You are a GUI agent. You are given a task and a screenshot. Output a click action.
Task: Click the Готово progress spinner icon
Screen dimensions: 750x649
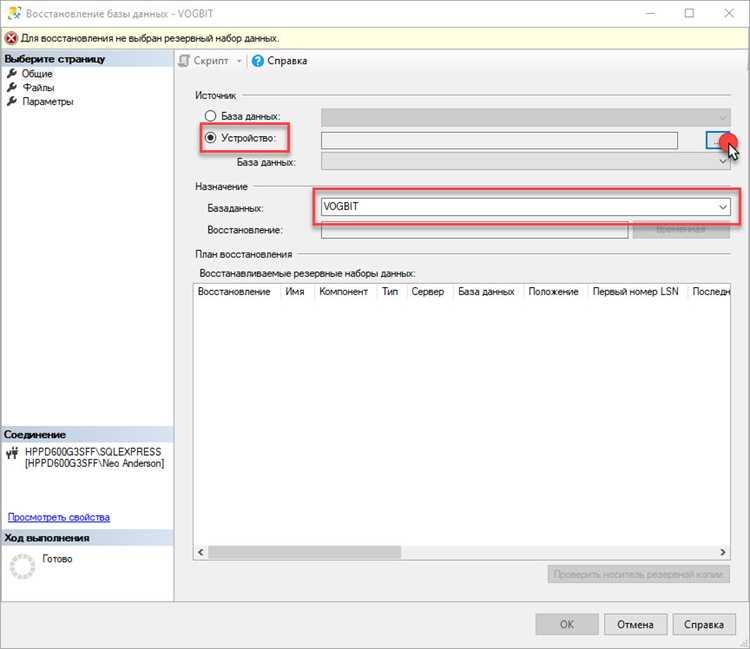(22, 566)
